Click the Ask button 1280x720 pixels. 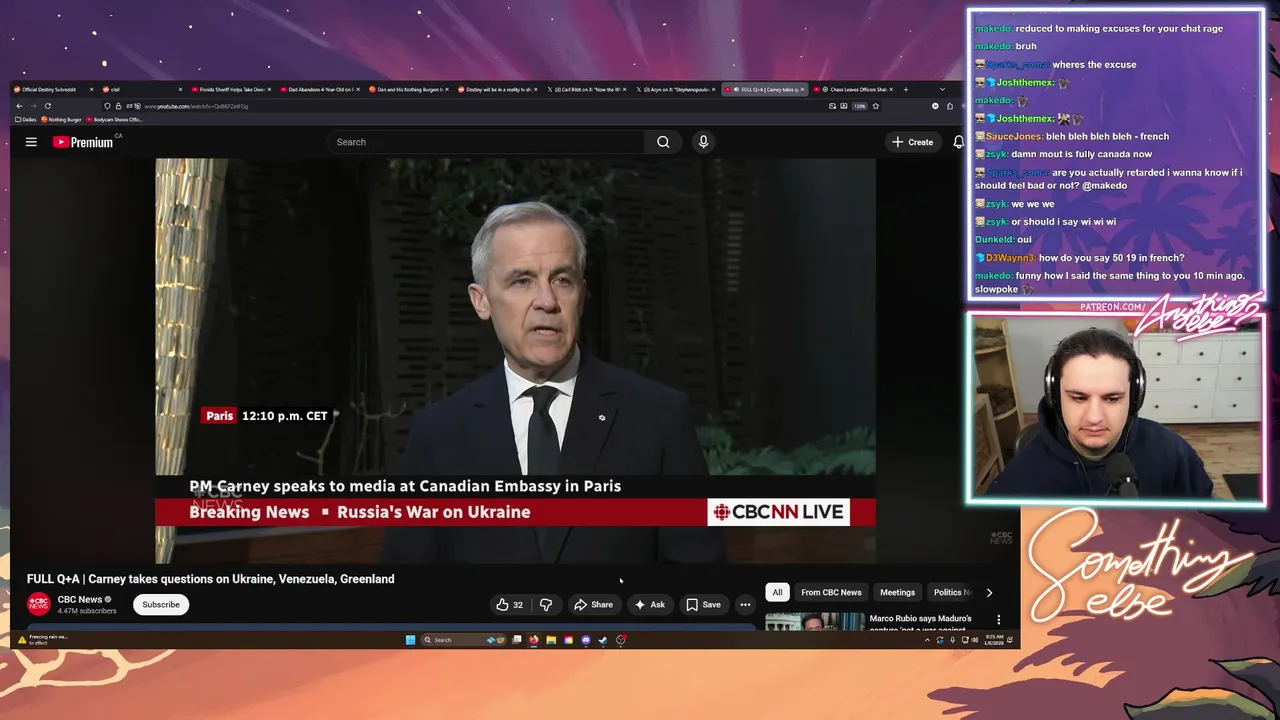649,604
